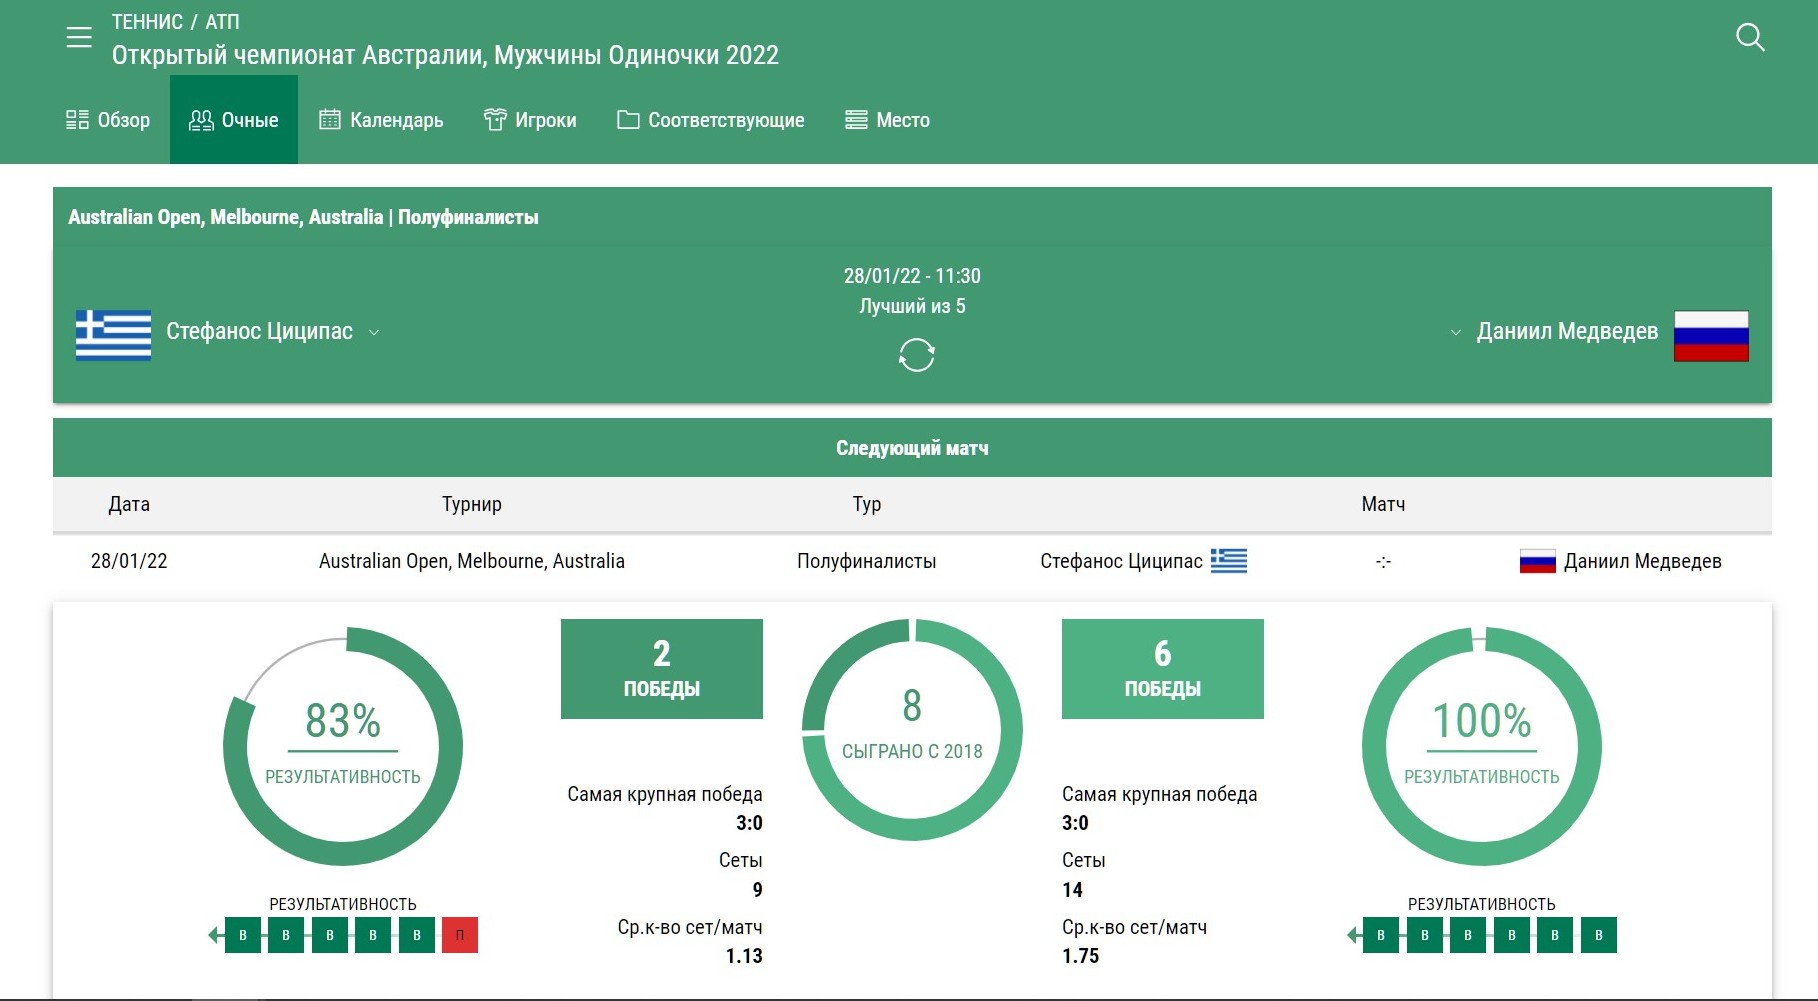Click the -:- score placeholder
The width and height of the screenshot is (1818, 1001).
click(x=1383, y=561)
